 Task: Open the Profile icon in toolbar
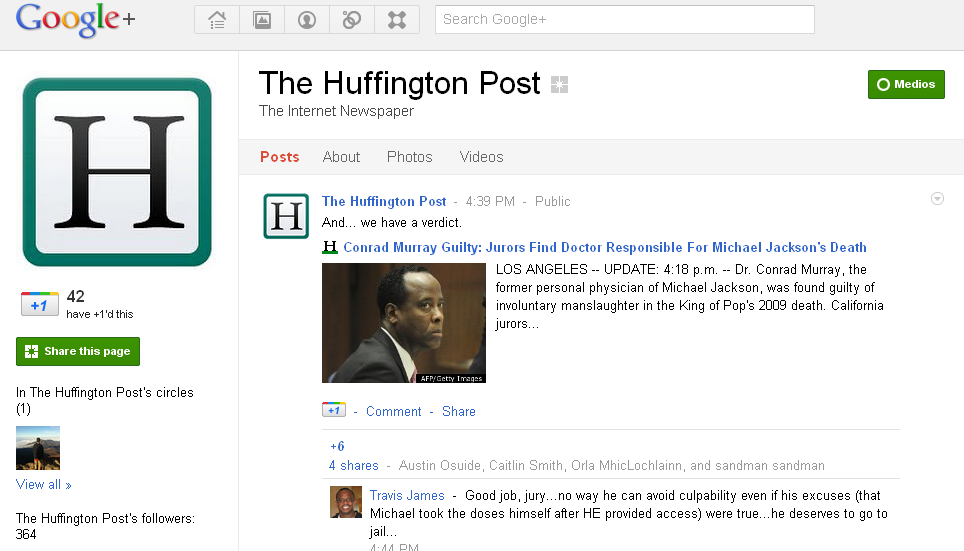click(307, 20)
